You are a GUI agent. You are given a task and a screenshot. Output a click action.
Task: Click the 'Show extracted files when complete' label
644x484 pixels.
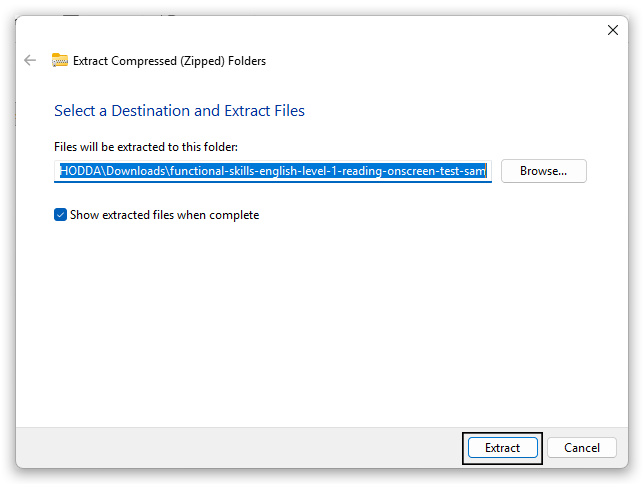[x=164, y=215]
